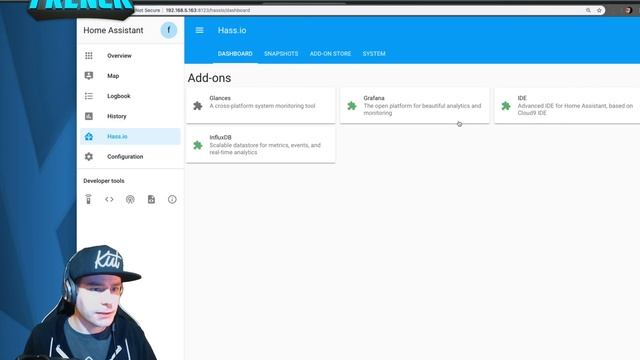Open the Glances add-on card
Viewport: 640px width, 360px height.
(260, 106)
